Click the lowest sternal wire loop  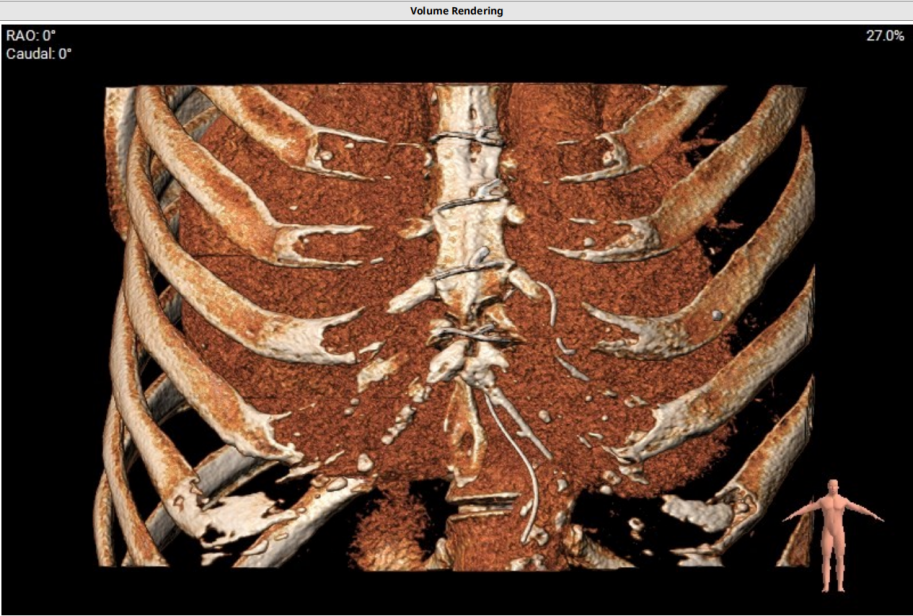(468, 335)
